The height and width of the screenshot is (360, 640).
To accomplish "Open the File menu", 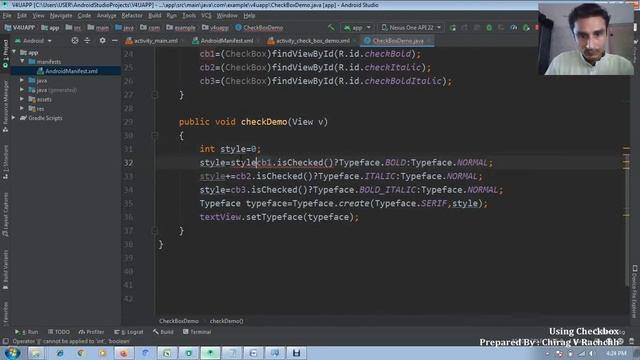I will point(7,16).
